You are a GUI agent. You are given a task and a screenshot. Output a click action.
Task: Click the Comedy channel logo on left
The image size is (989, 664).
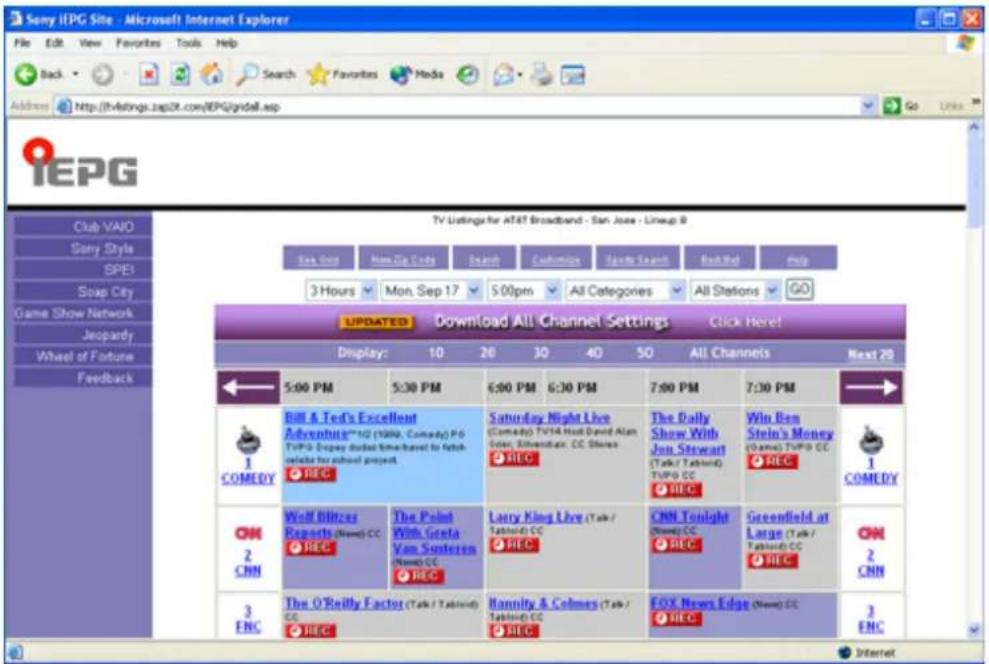point(248,440)
